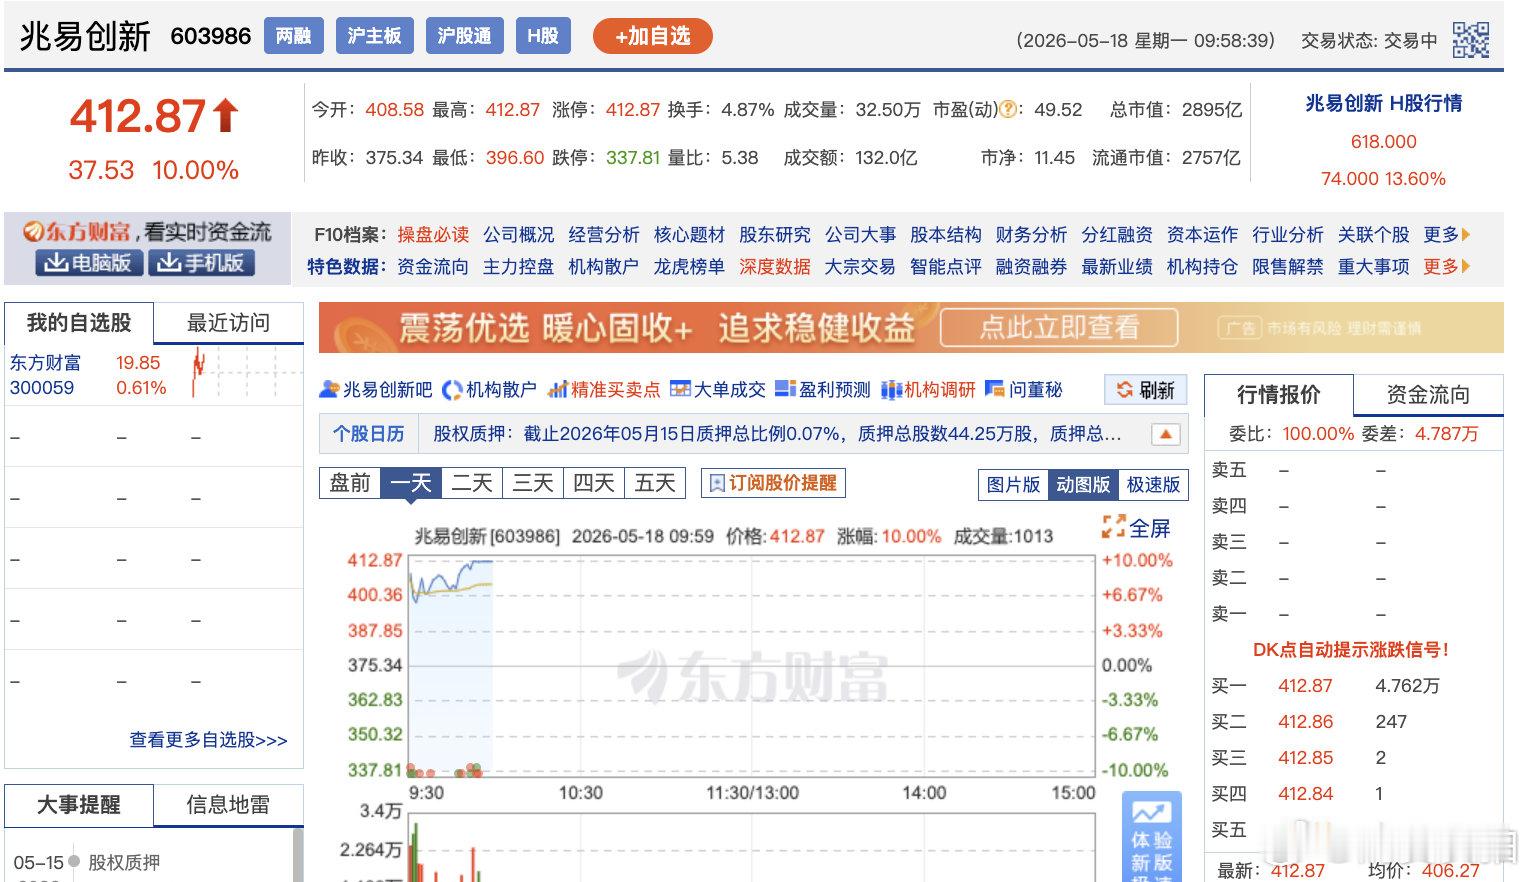
Task: Open 机构散户 icon link above chart
Action: [489, 389]
